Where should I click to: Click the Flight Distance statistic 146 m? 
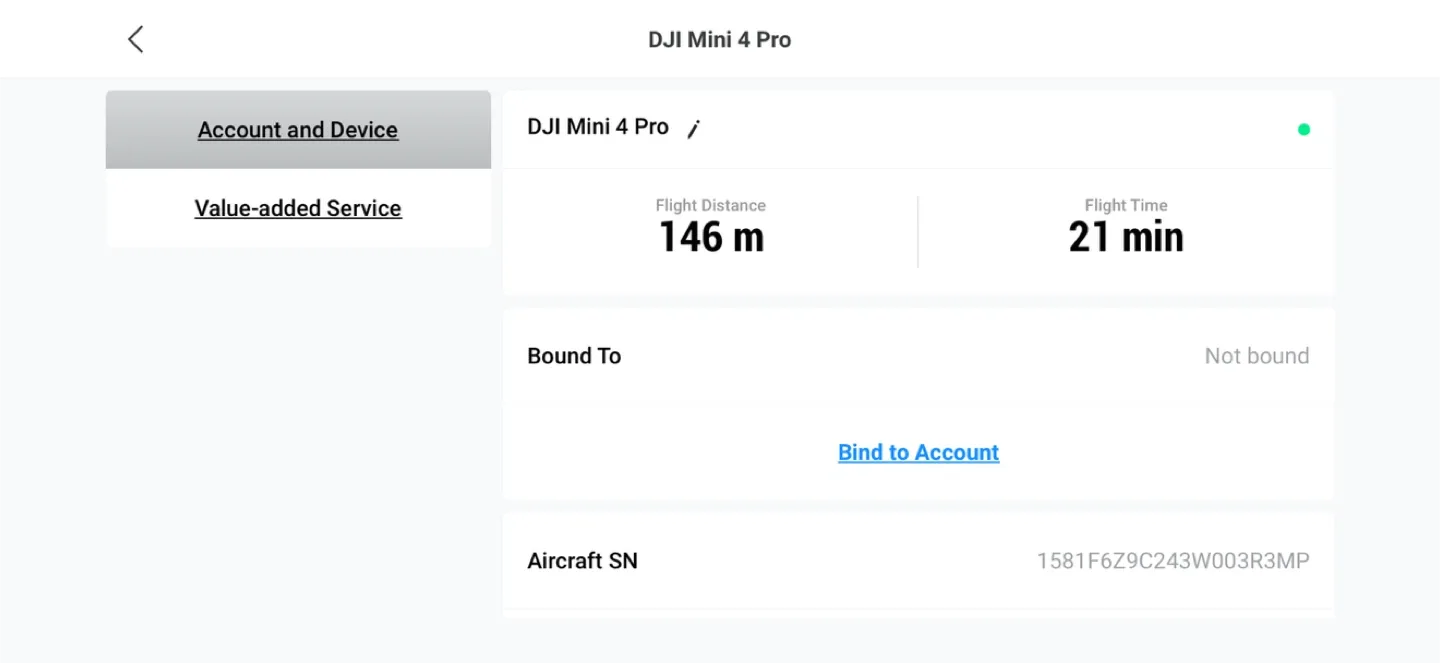711,235
